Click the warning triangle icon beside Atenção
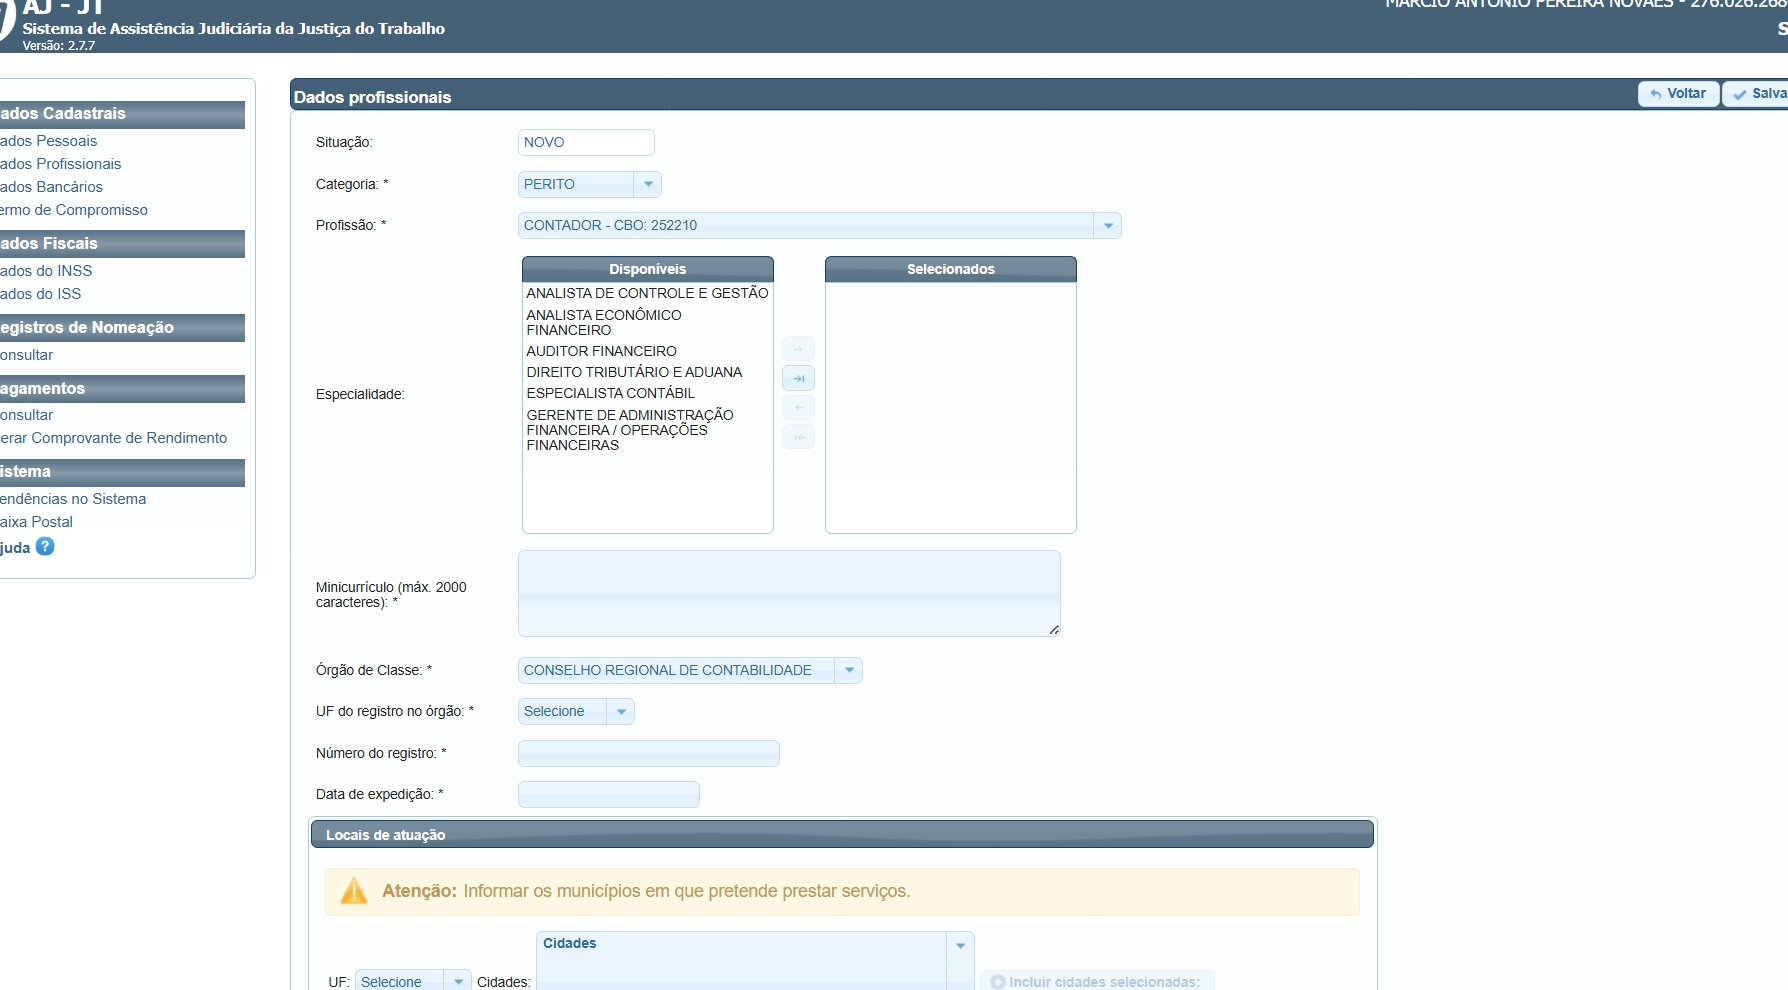Viewport: 1788px width, 990px height. (x=354, y=891)
